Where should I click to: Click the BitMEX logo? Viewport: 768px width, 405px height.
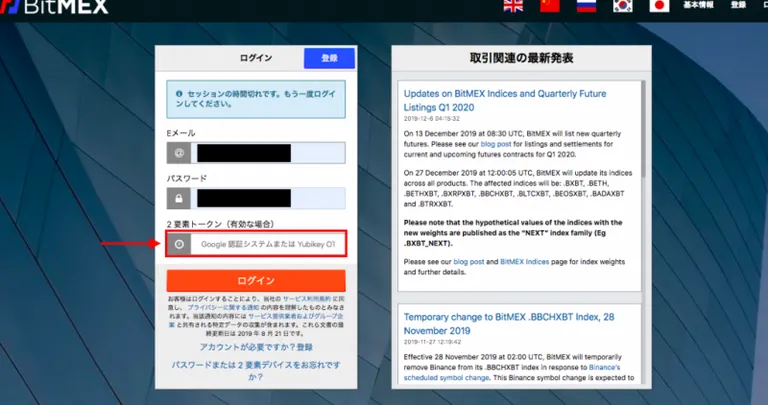pos(54,6)
